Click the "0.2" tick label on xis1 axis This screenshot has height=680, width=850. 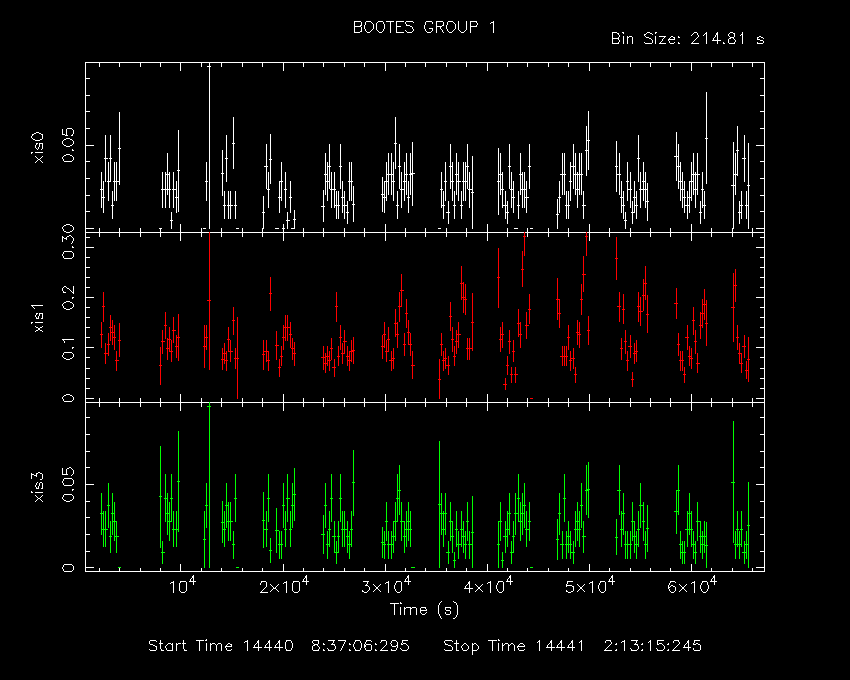coord(69,298)
